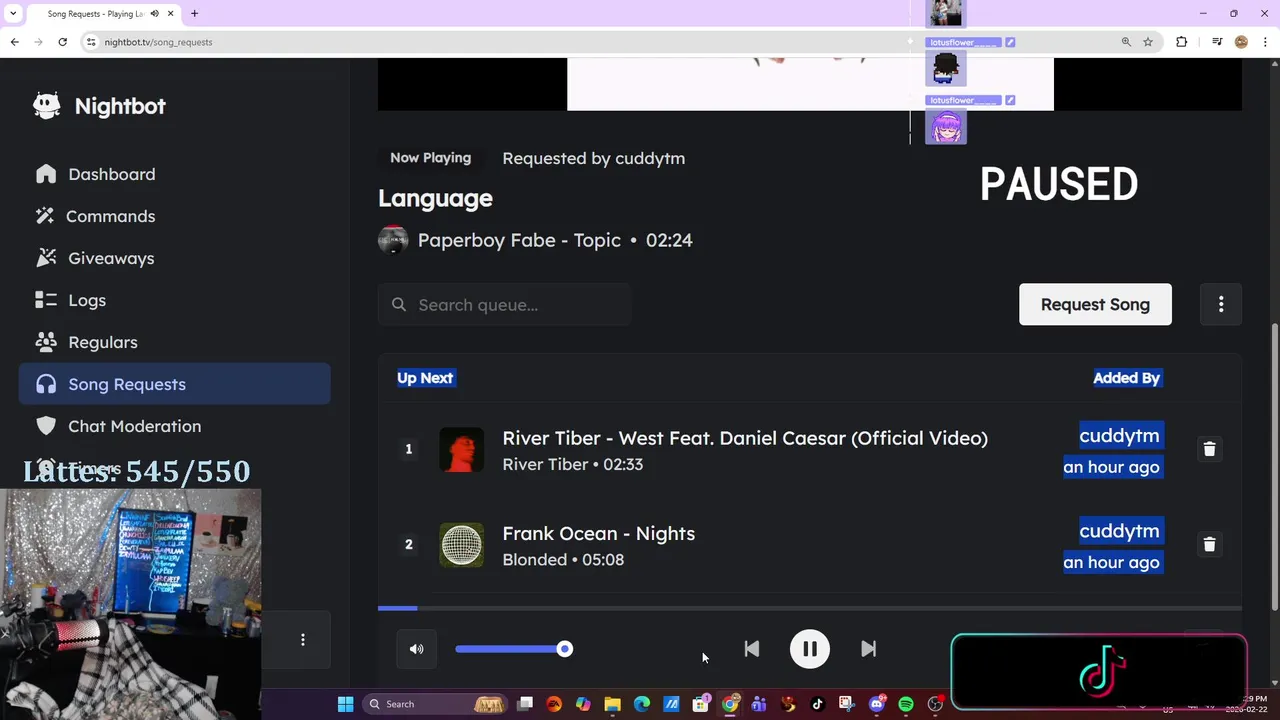Open the browser zoom icon
Screen dimensions: 1280x720
tap(1126, 42)
